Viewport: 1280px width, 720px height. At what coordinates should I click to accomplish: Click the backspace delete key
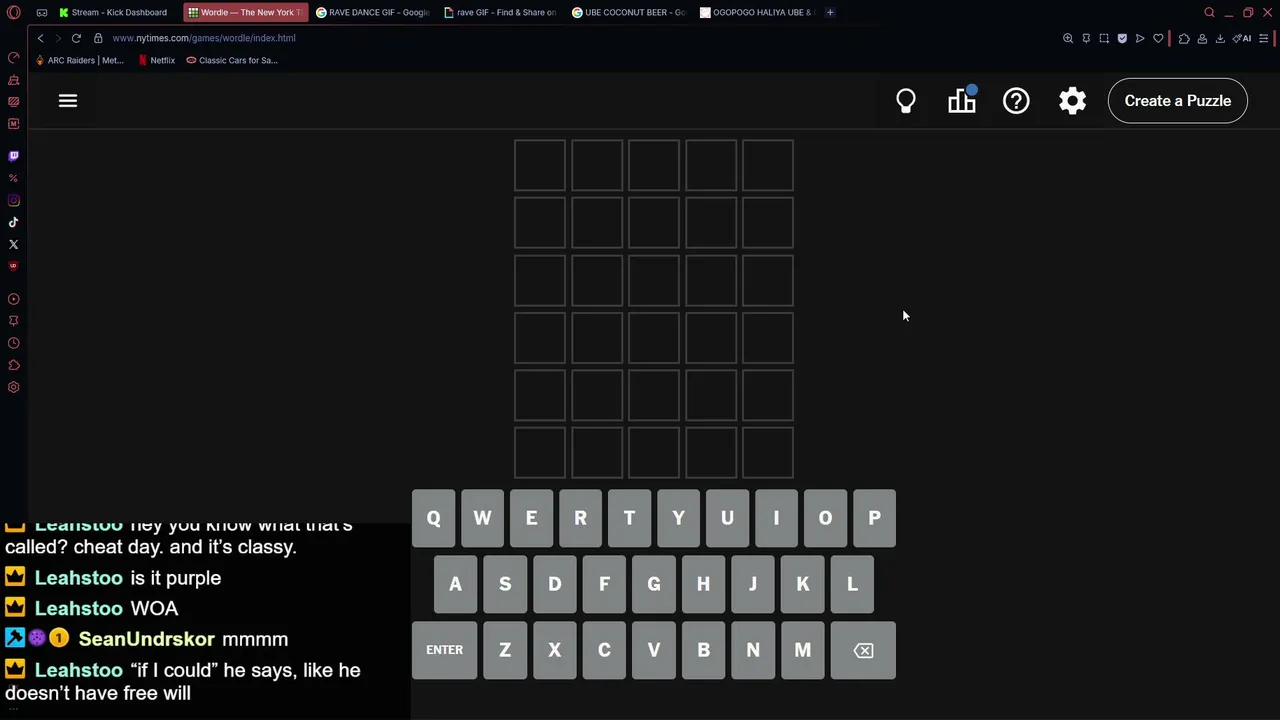(x=863, y=650)
